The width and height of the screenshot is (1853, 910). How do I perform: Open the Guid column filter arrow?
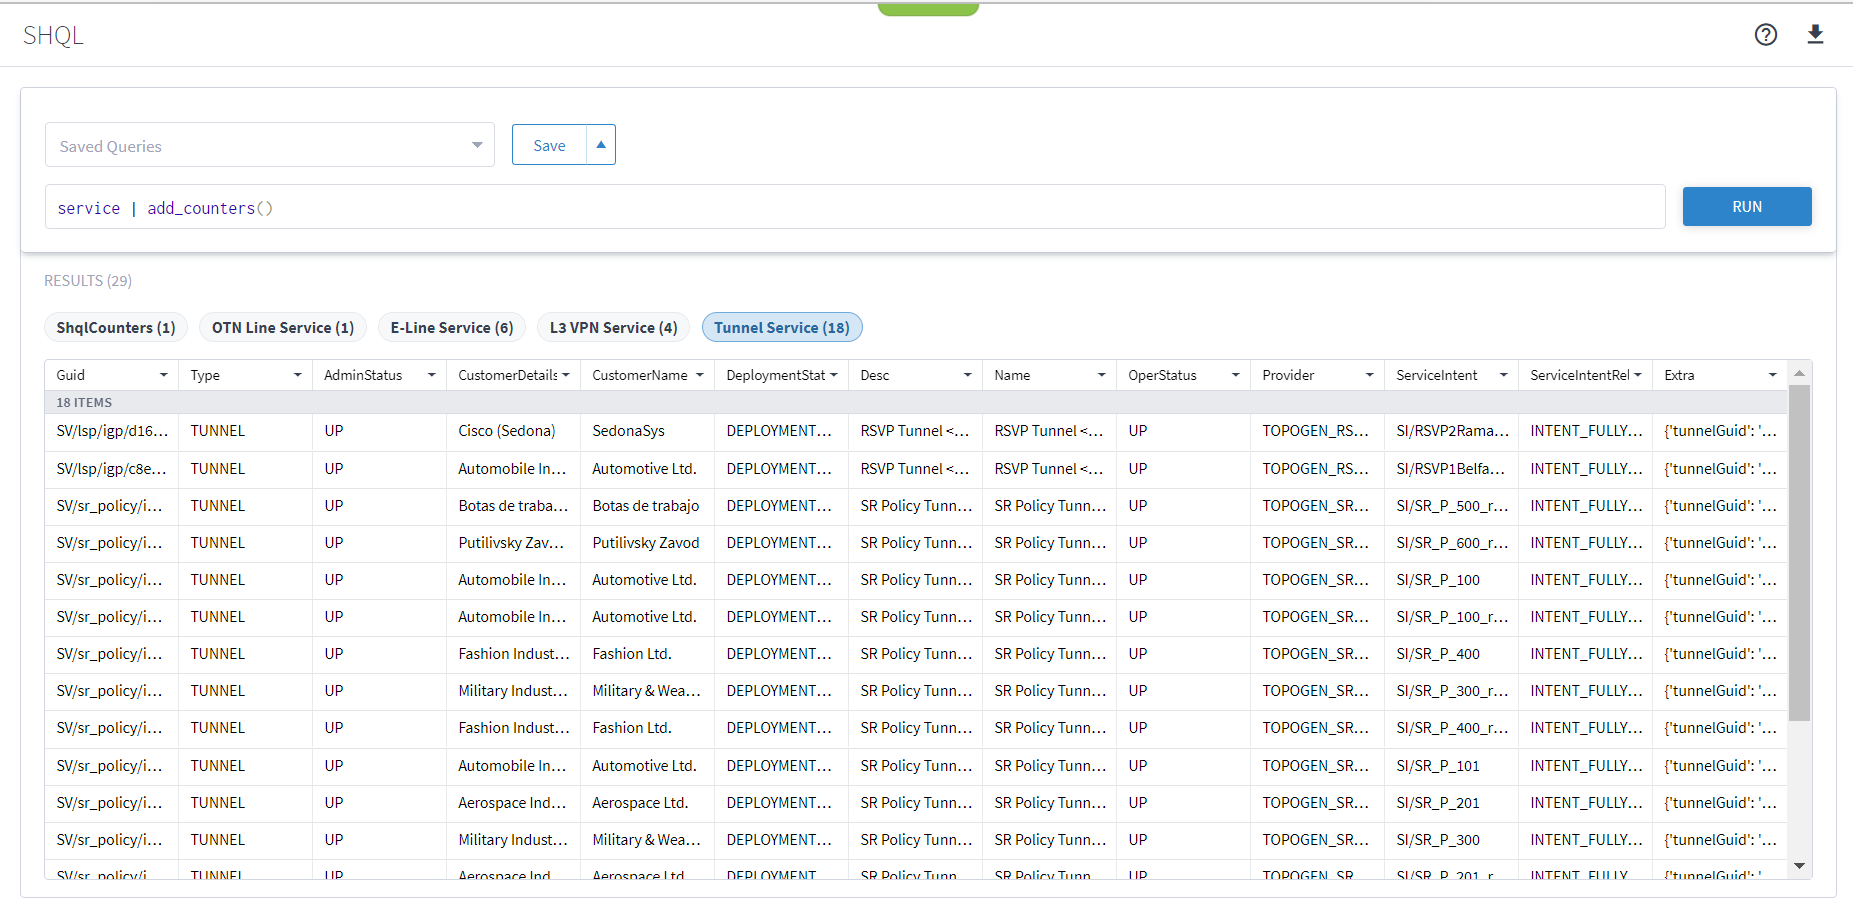coord(164,375)
